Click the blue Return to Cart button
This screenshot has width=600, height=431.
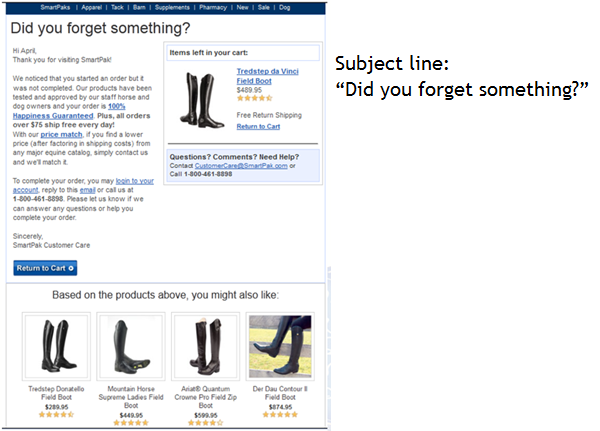pos(45,268)
